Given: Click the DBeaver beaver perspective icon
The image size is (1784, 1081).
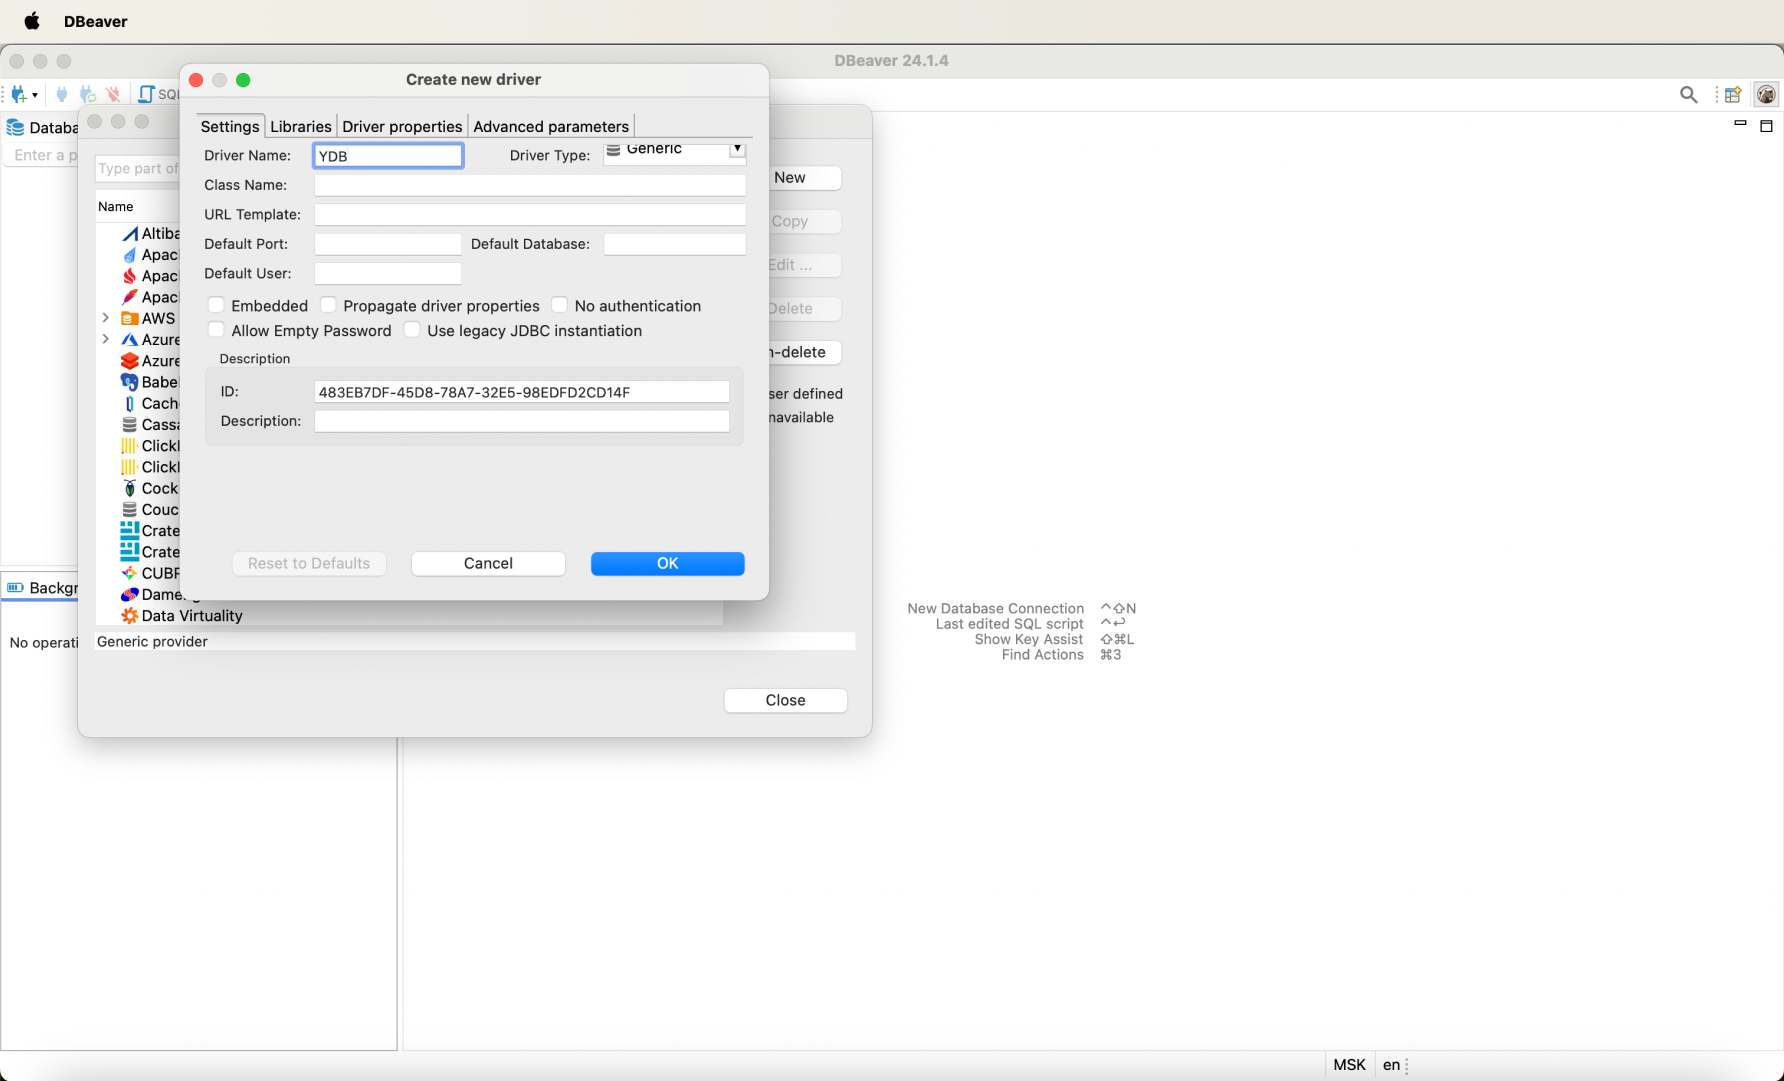Looking at the screenshot, I should coord(1766,95).
